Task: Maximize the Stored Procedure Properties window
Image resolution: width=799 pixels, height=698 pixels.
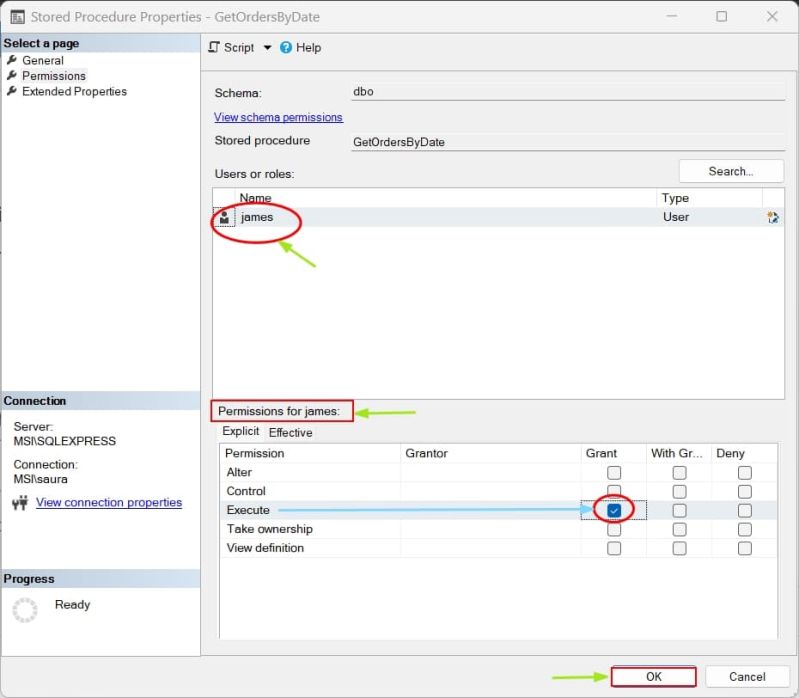Action: tap(722, 16)
